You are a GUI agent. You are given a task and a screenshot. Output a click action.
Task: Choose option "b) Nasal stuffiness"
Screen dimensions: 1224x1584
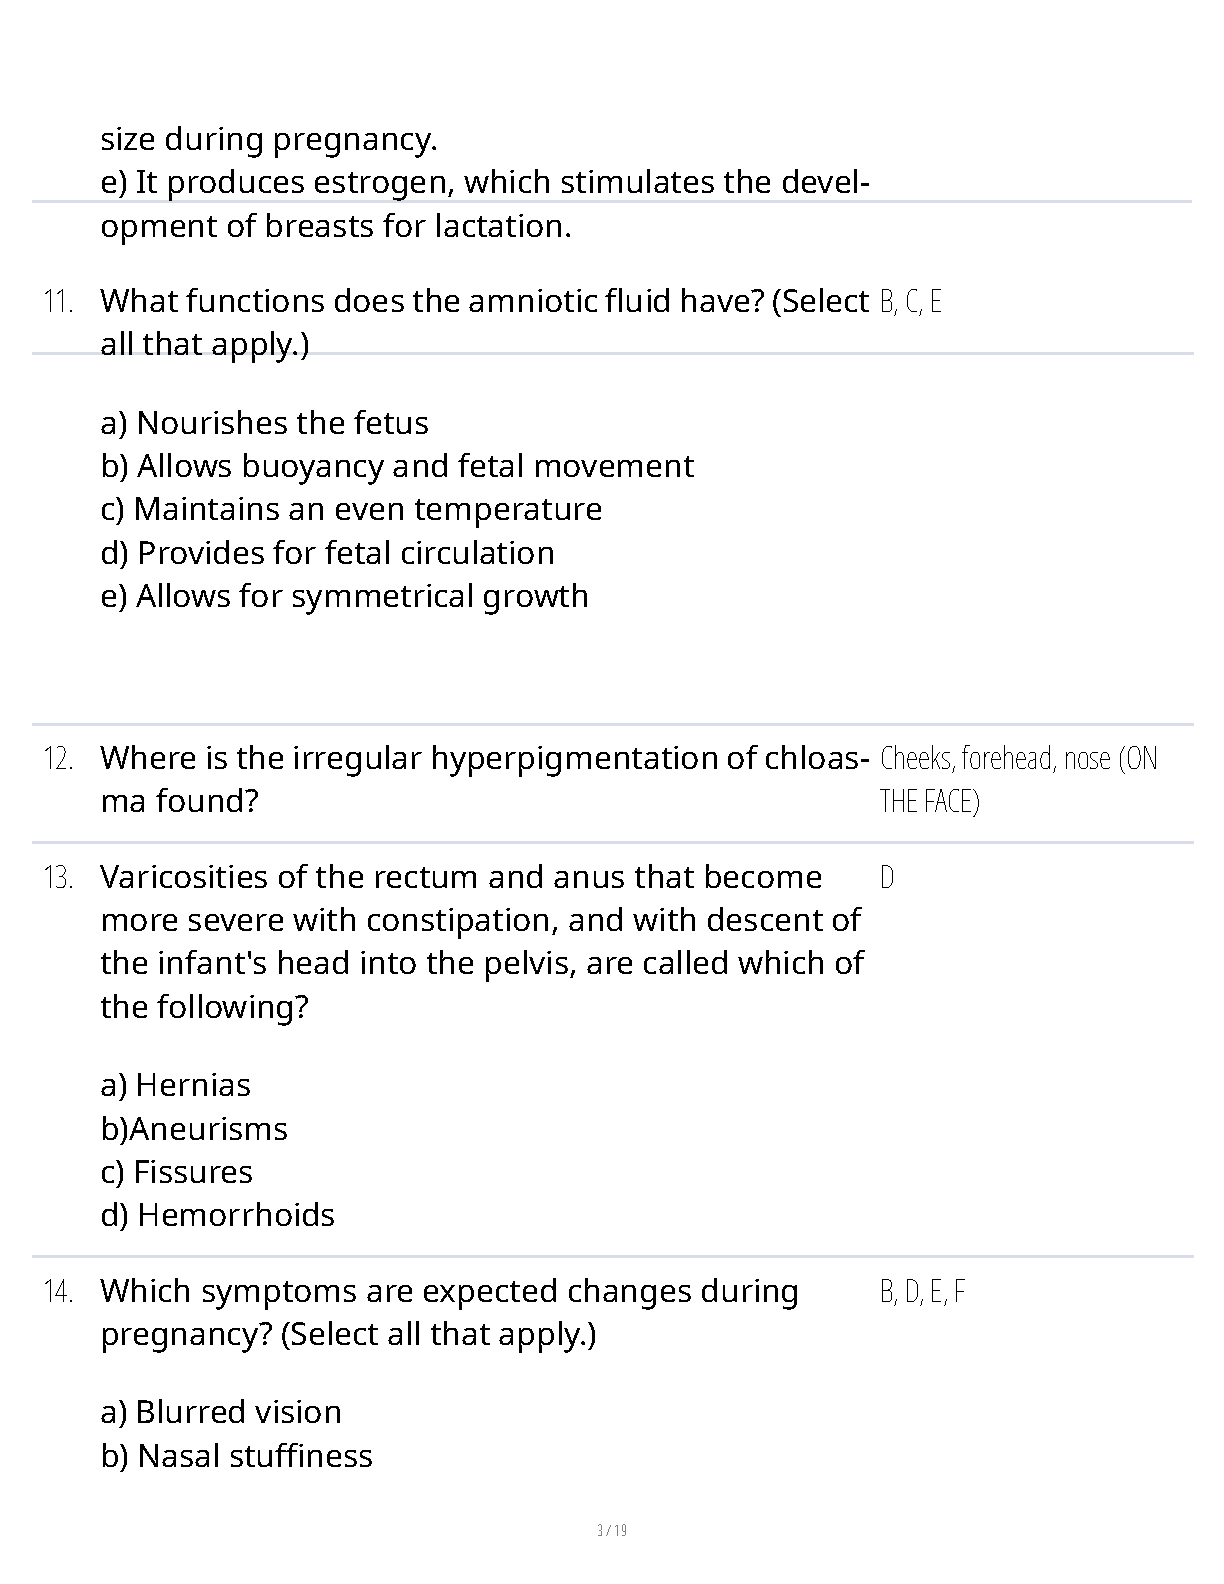click(237, 1456)
